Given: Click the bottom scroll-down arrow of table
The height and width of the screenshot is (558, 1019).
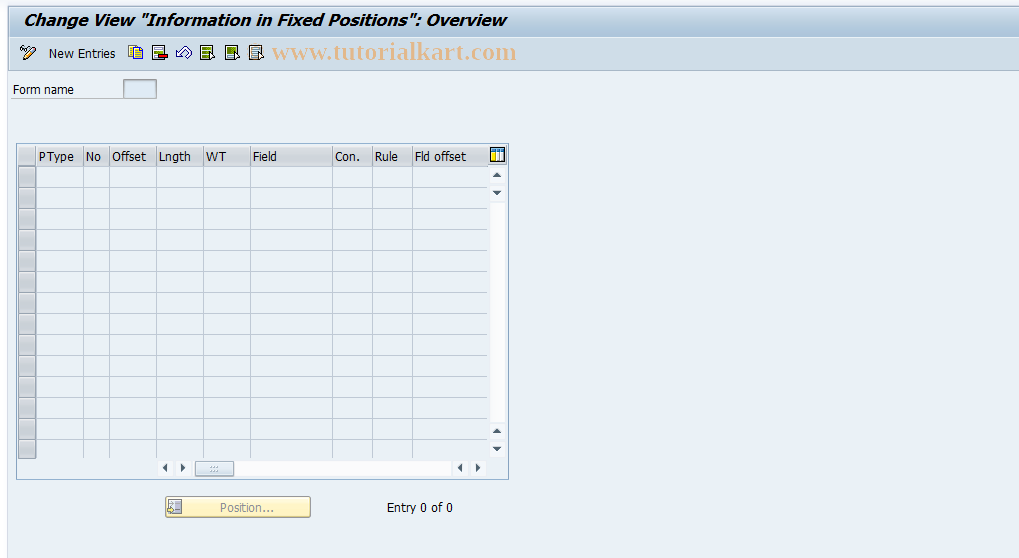Looking at the screenshot, I should point(497,449).
